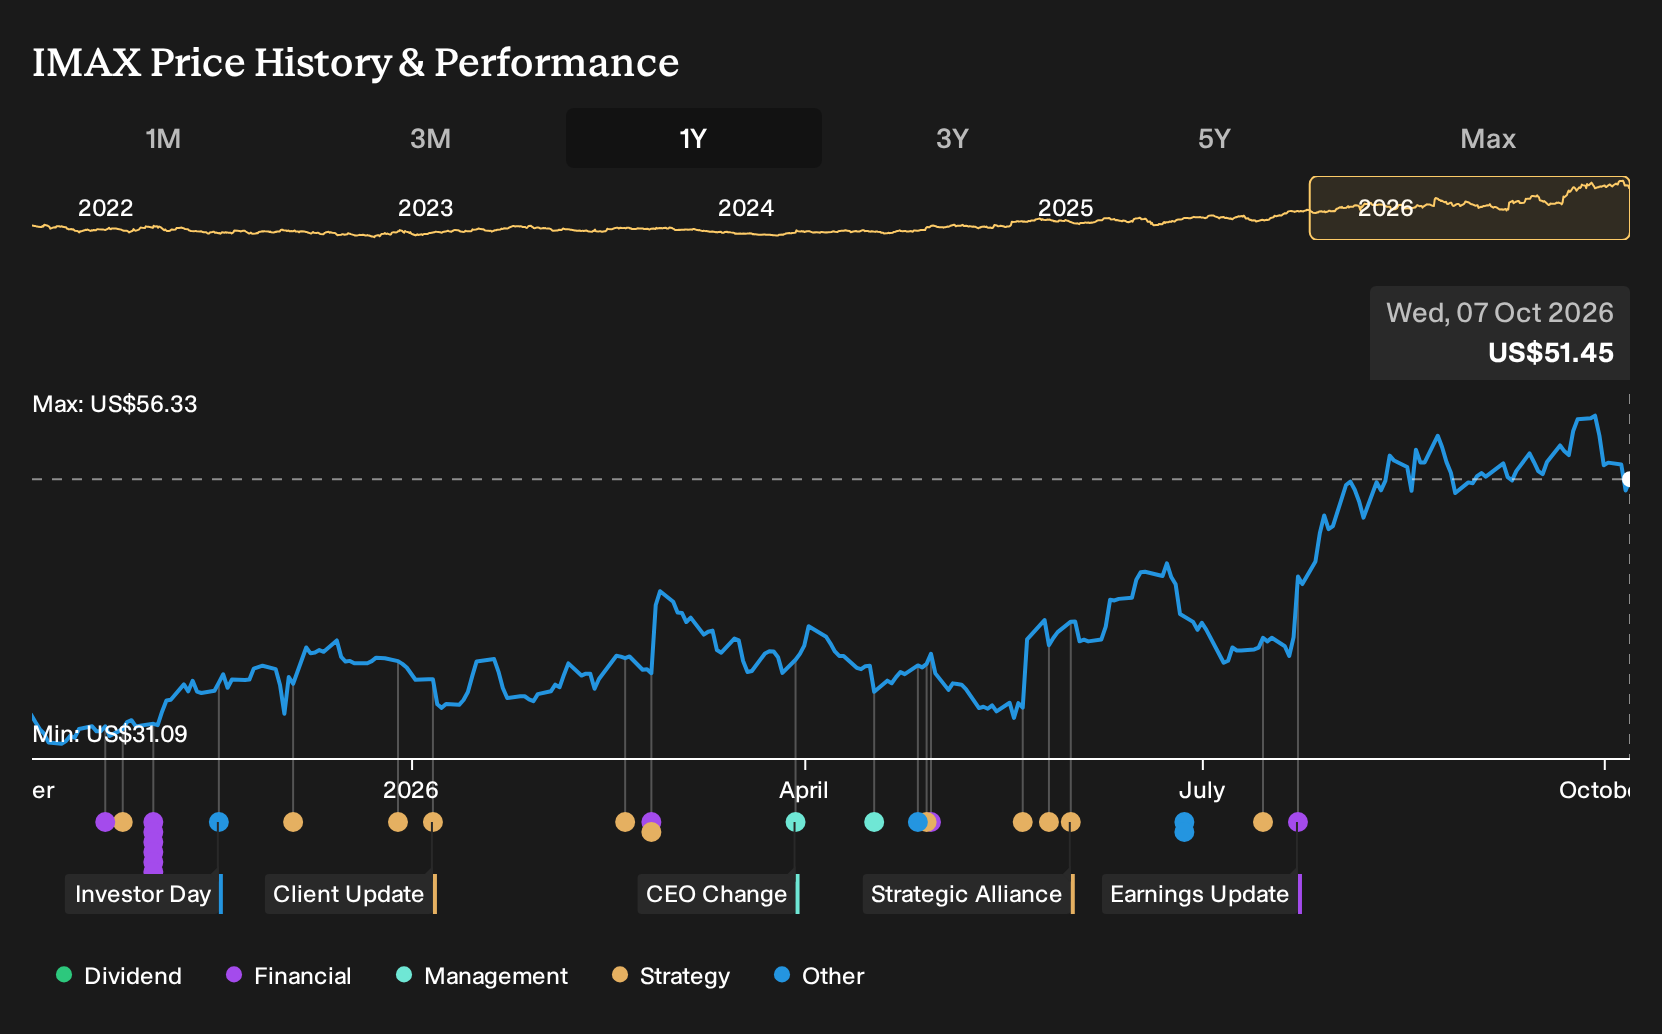Click the strategy marker above Client Update
This screenshot has height=1034, width=1662.
coord(433,822)
